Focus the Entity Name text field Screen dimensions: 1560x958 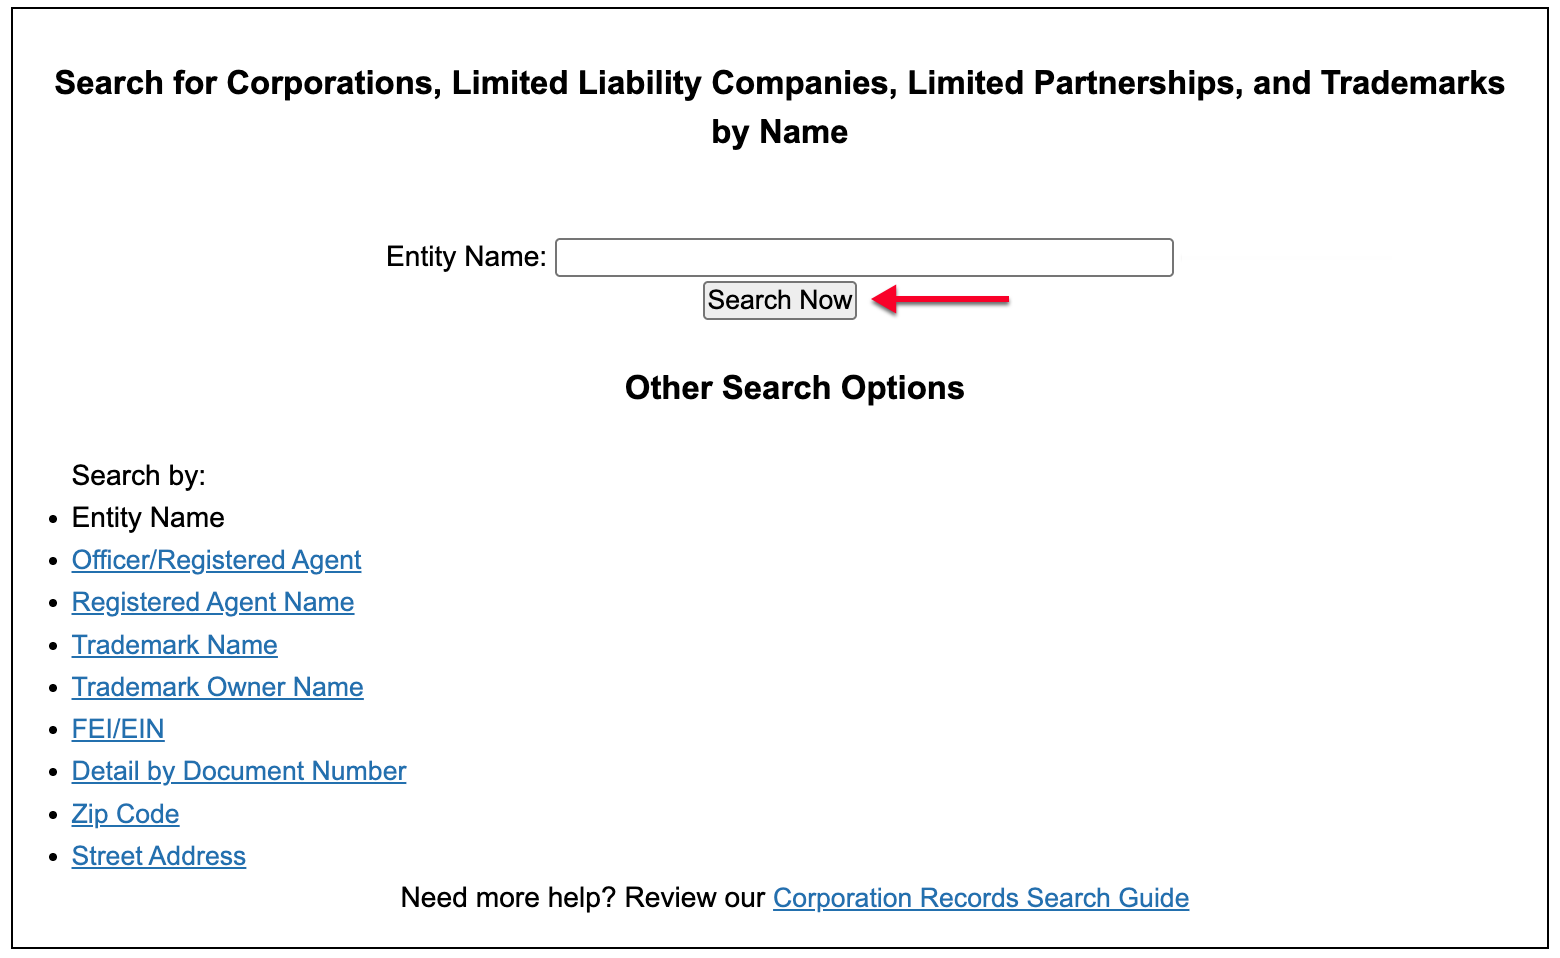[x=864, y=257]
